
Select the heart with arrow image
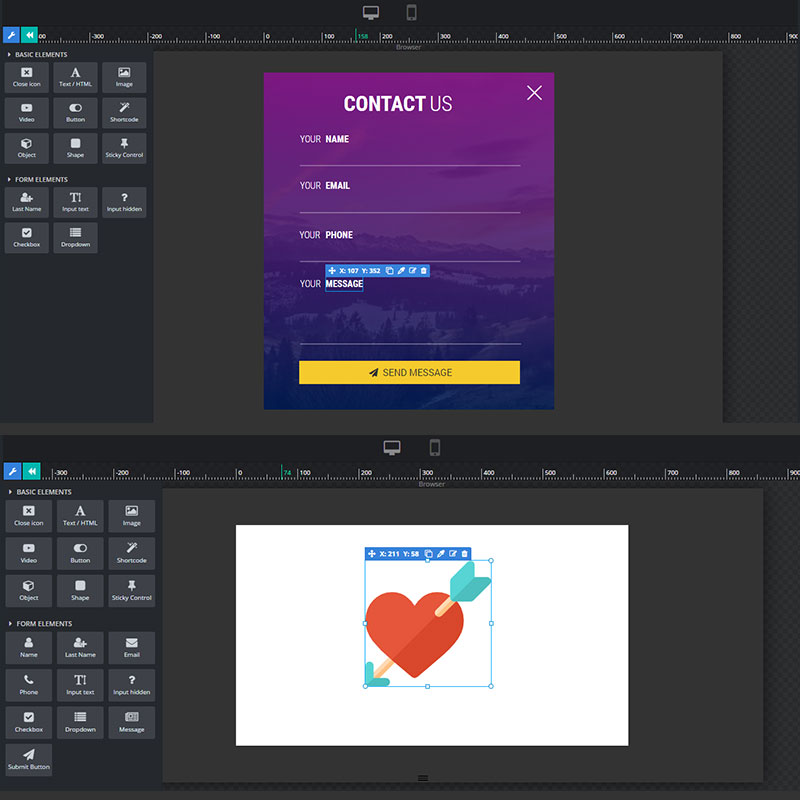(x=428, y=623)
